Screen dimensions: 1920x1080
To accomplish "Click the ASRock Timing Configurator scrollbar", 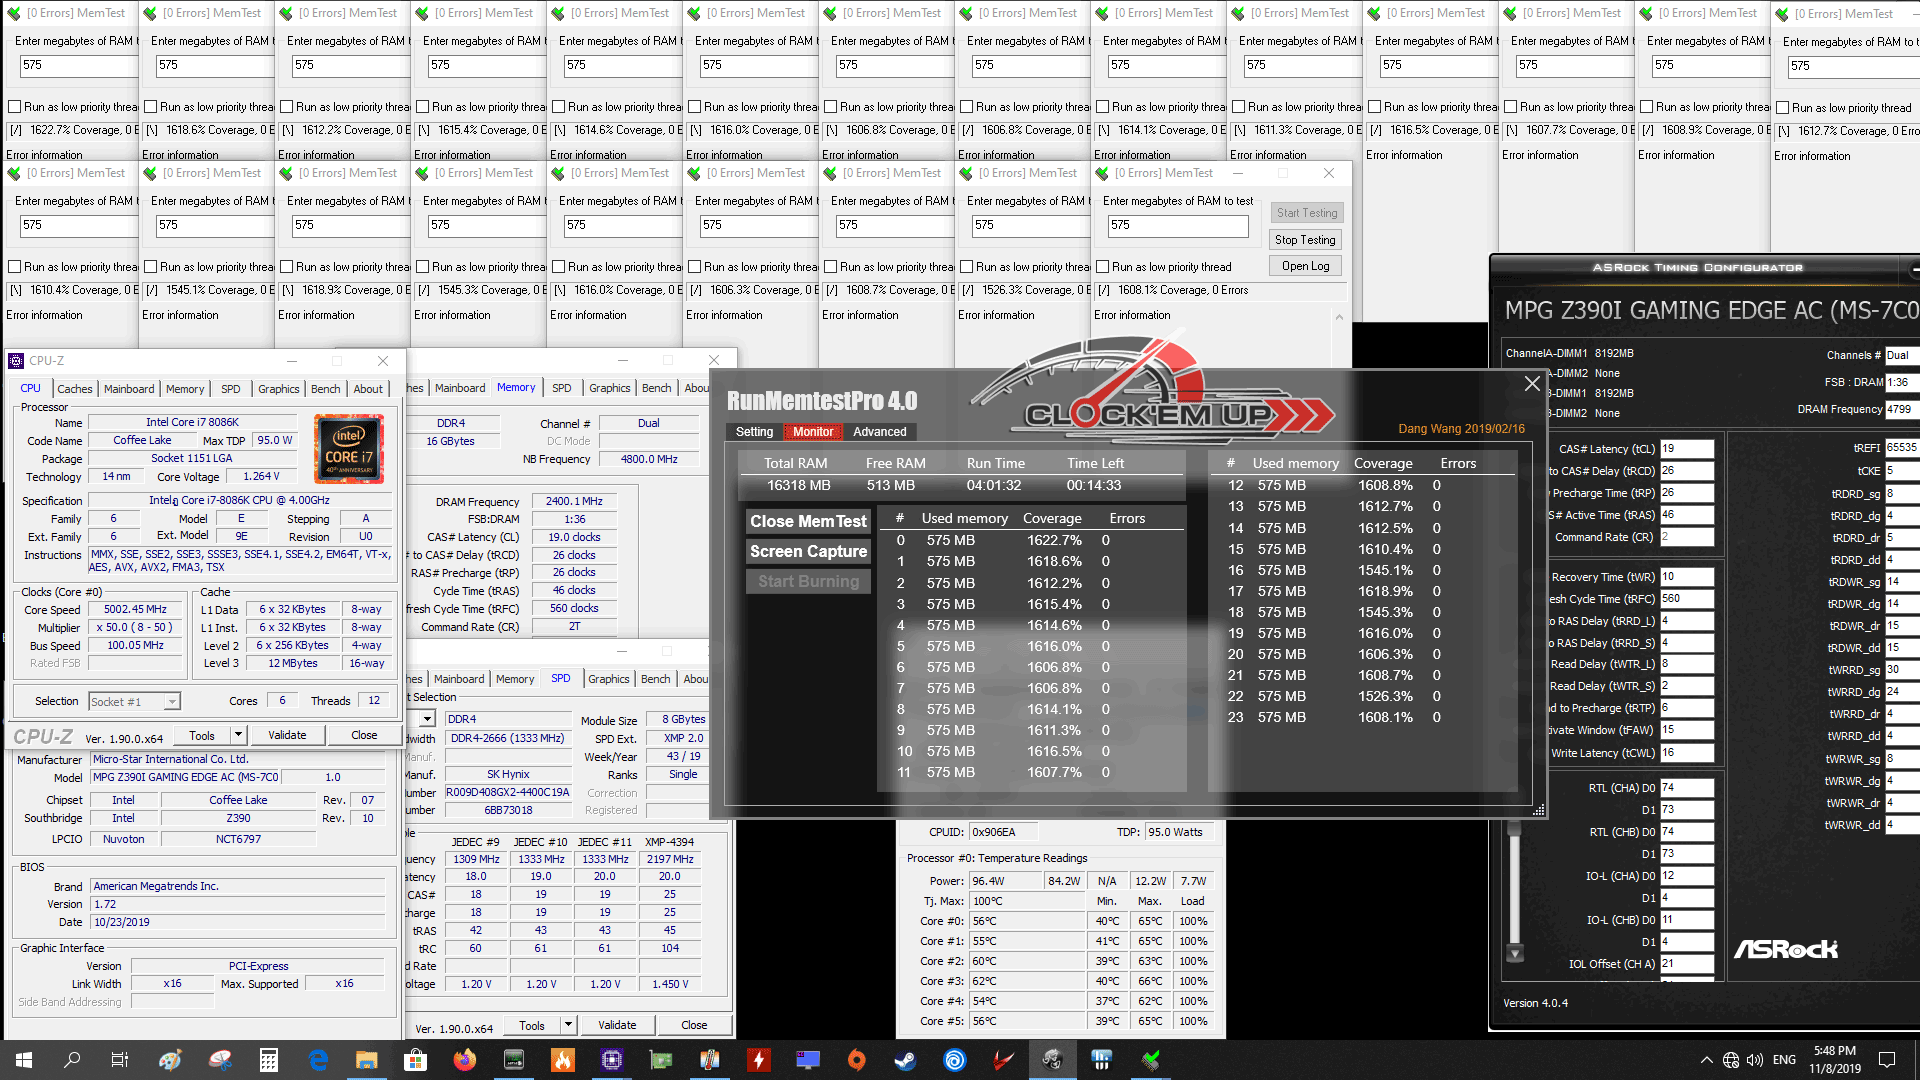I will [1514, 890].
